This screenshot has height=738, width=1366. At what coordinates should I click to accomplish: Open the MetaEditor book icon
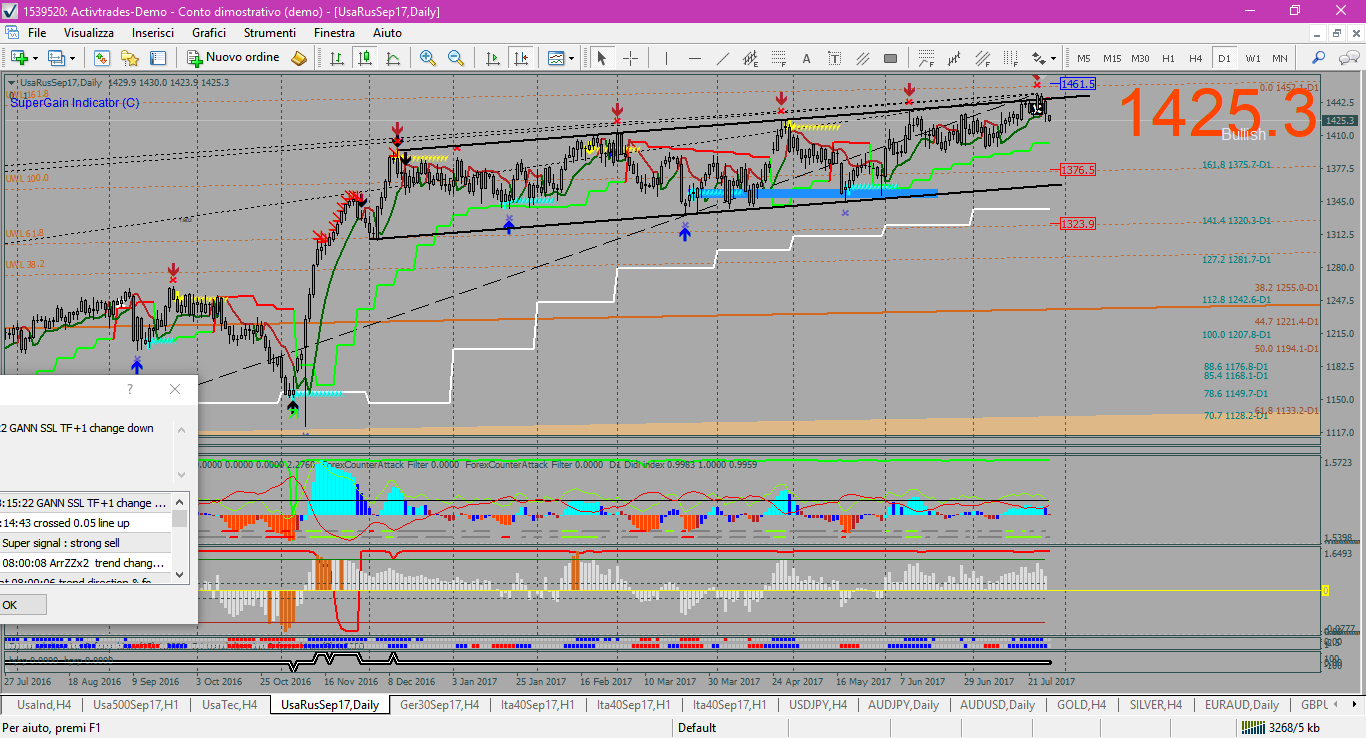[x=298, y=58]
